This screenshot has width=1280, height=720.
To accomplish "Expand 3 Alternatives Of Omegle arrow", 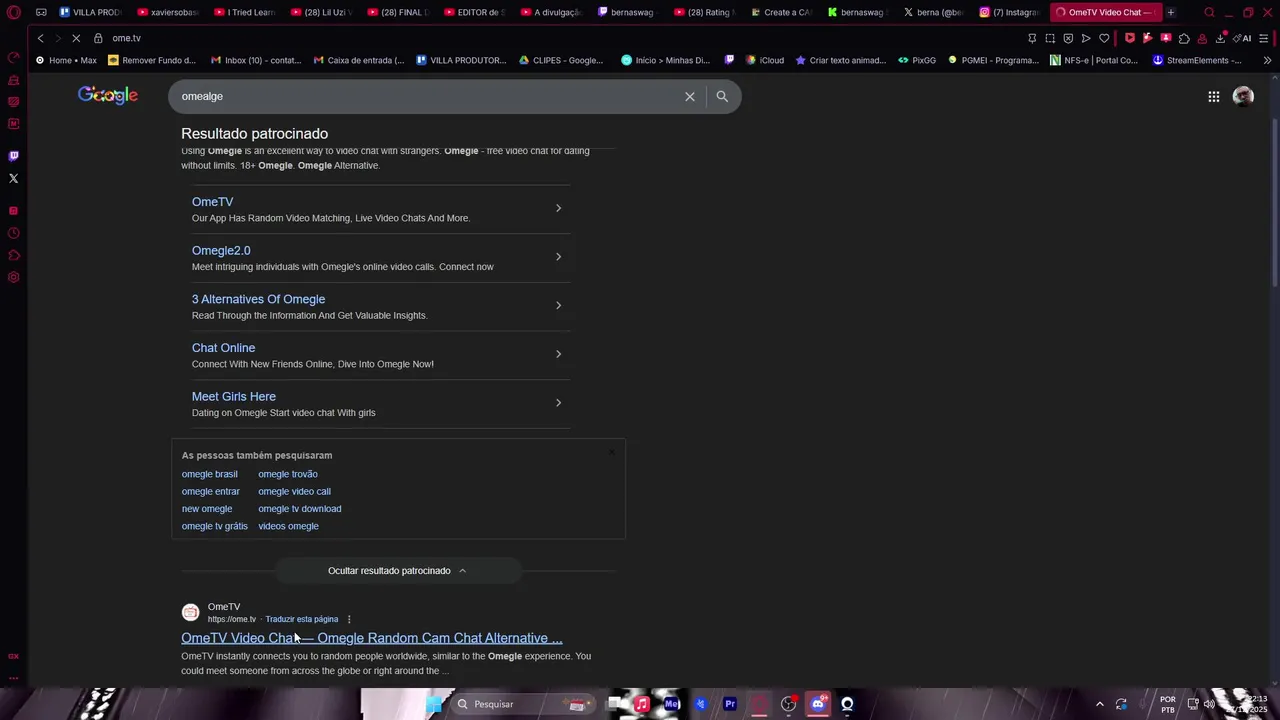I will [558, 305].
